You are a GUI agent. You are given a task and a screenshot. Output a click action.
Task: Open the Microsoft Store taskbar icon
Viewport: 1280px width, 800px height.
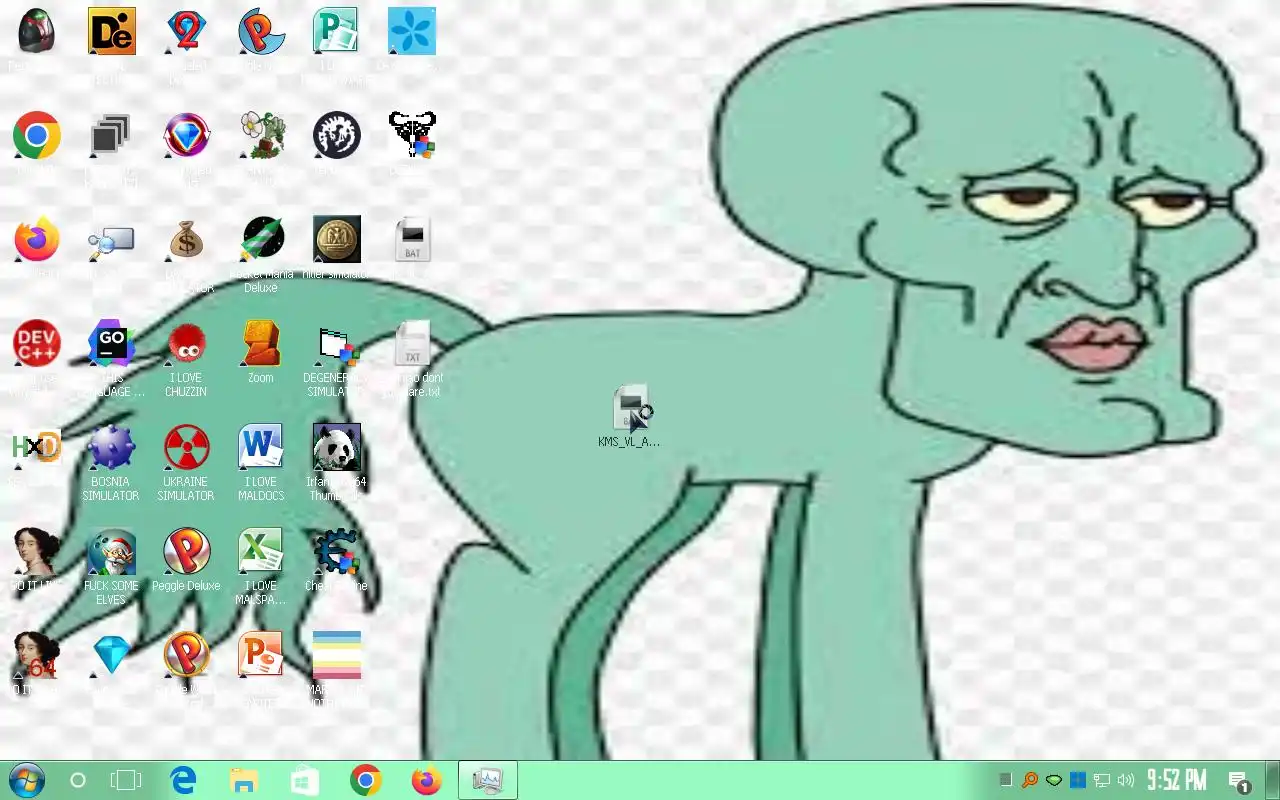coord(305,781)
